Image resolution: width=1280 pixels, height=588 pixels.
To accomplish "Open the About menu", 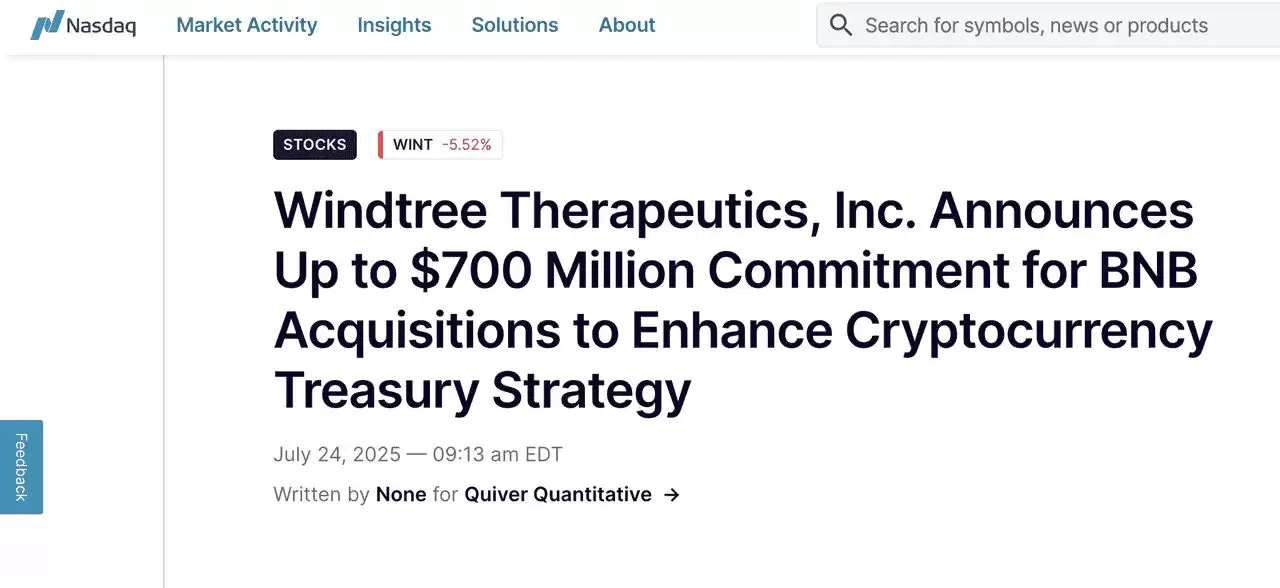I will point(627,25).
